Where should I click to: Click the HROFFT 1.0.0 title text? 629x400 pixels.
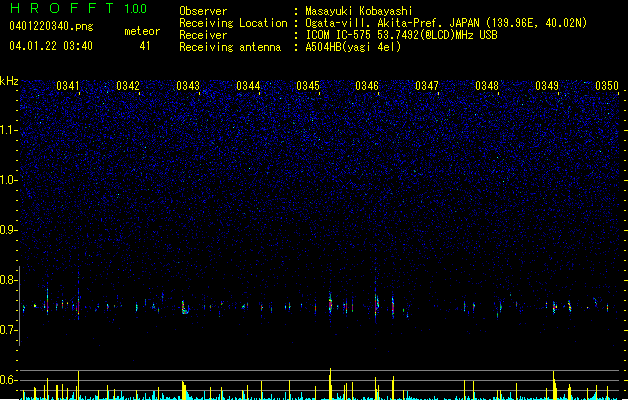click(x=79, y=8)
